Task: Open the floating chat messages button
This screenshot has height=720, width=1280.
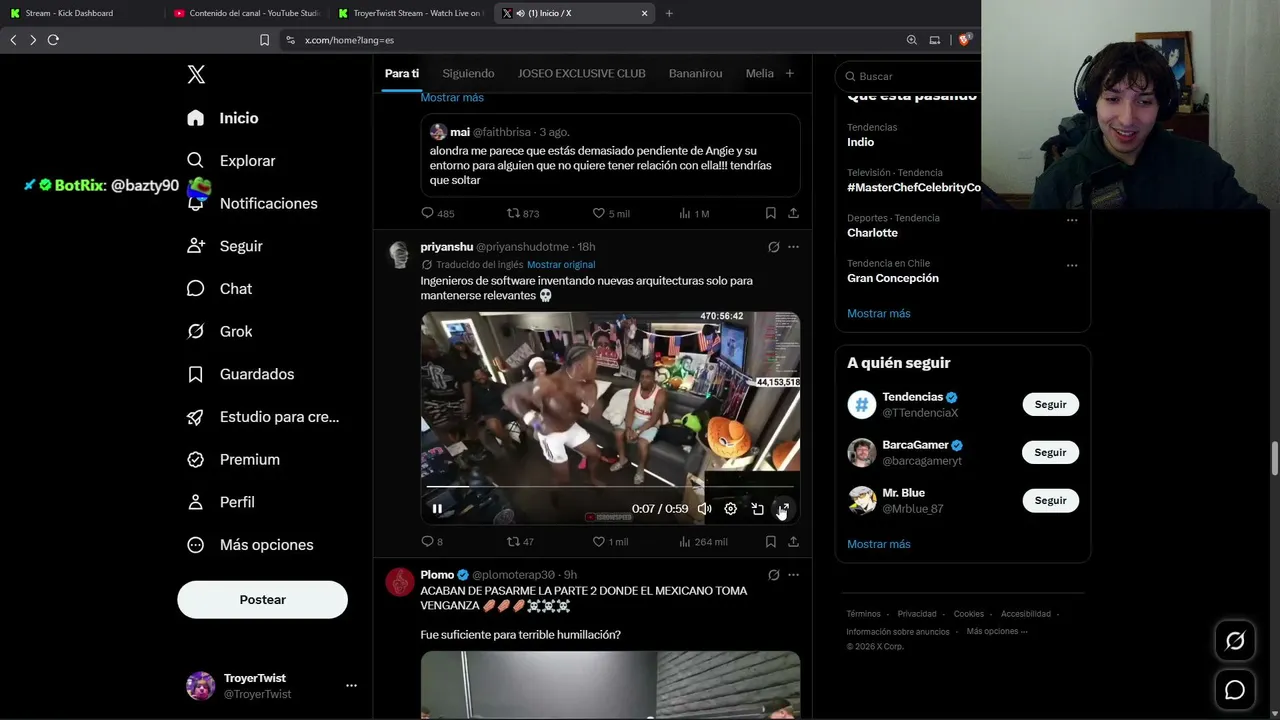Action: (1235, 690)
